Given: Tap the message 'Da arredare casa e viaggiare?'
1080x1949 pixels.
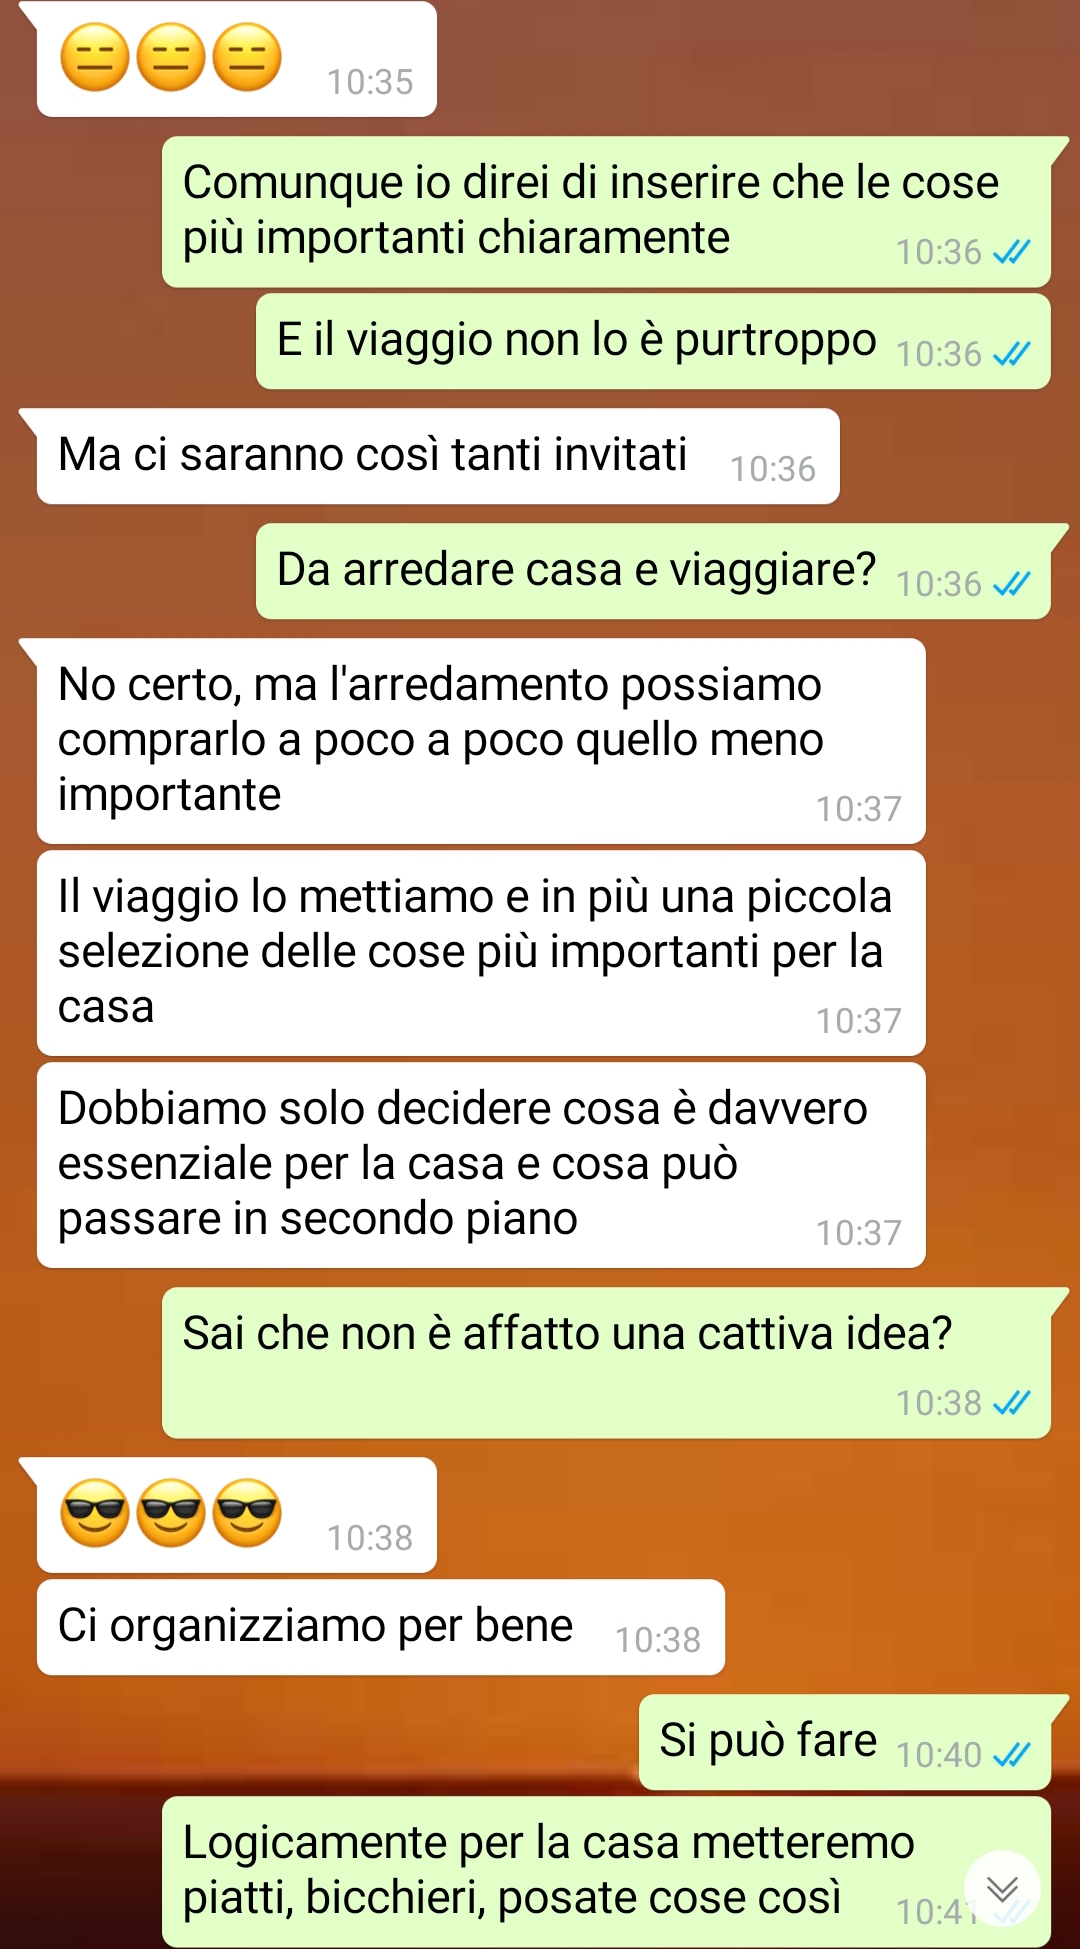Looking at the screenshot, I should (653, 571).
